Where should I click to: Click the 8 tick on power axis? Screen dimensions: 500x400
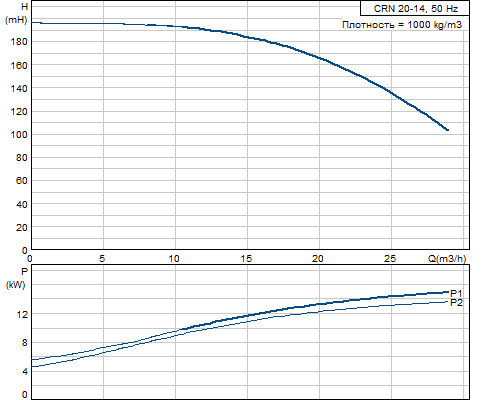[25, 342]
